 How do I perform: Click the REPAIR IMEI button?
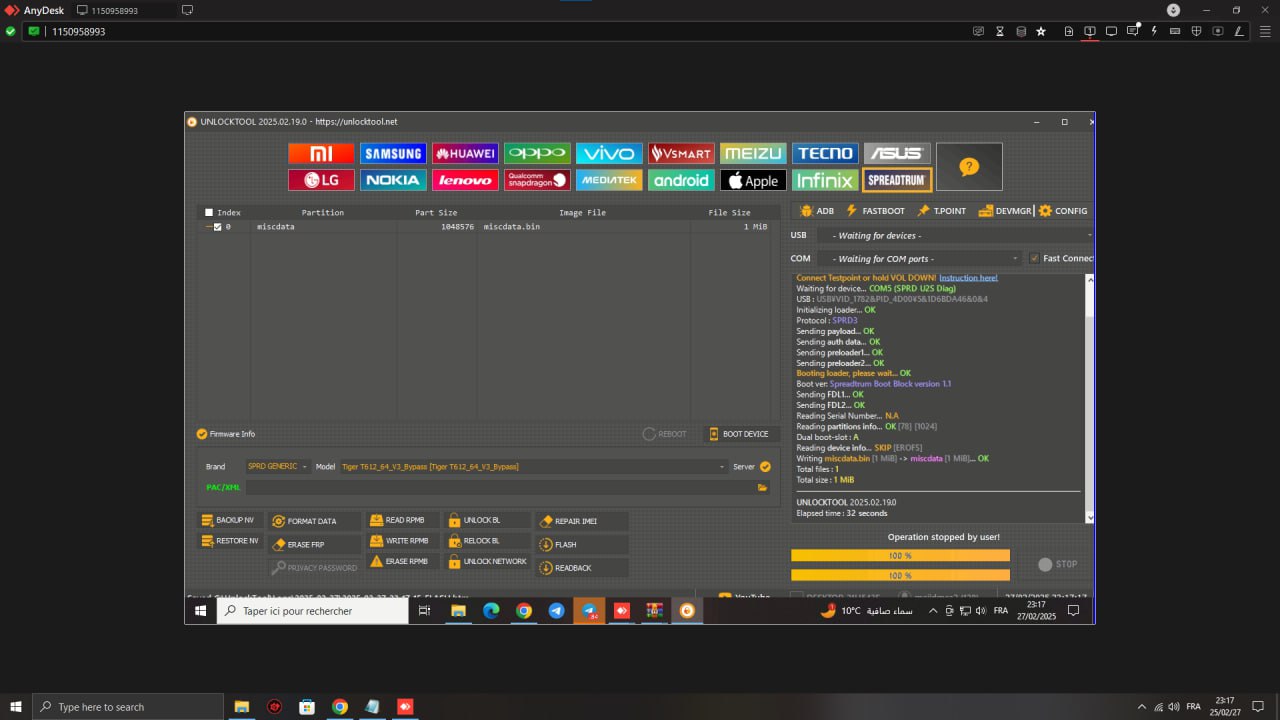(582, 521)
